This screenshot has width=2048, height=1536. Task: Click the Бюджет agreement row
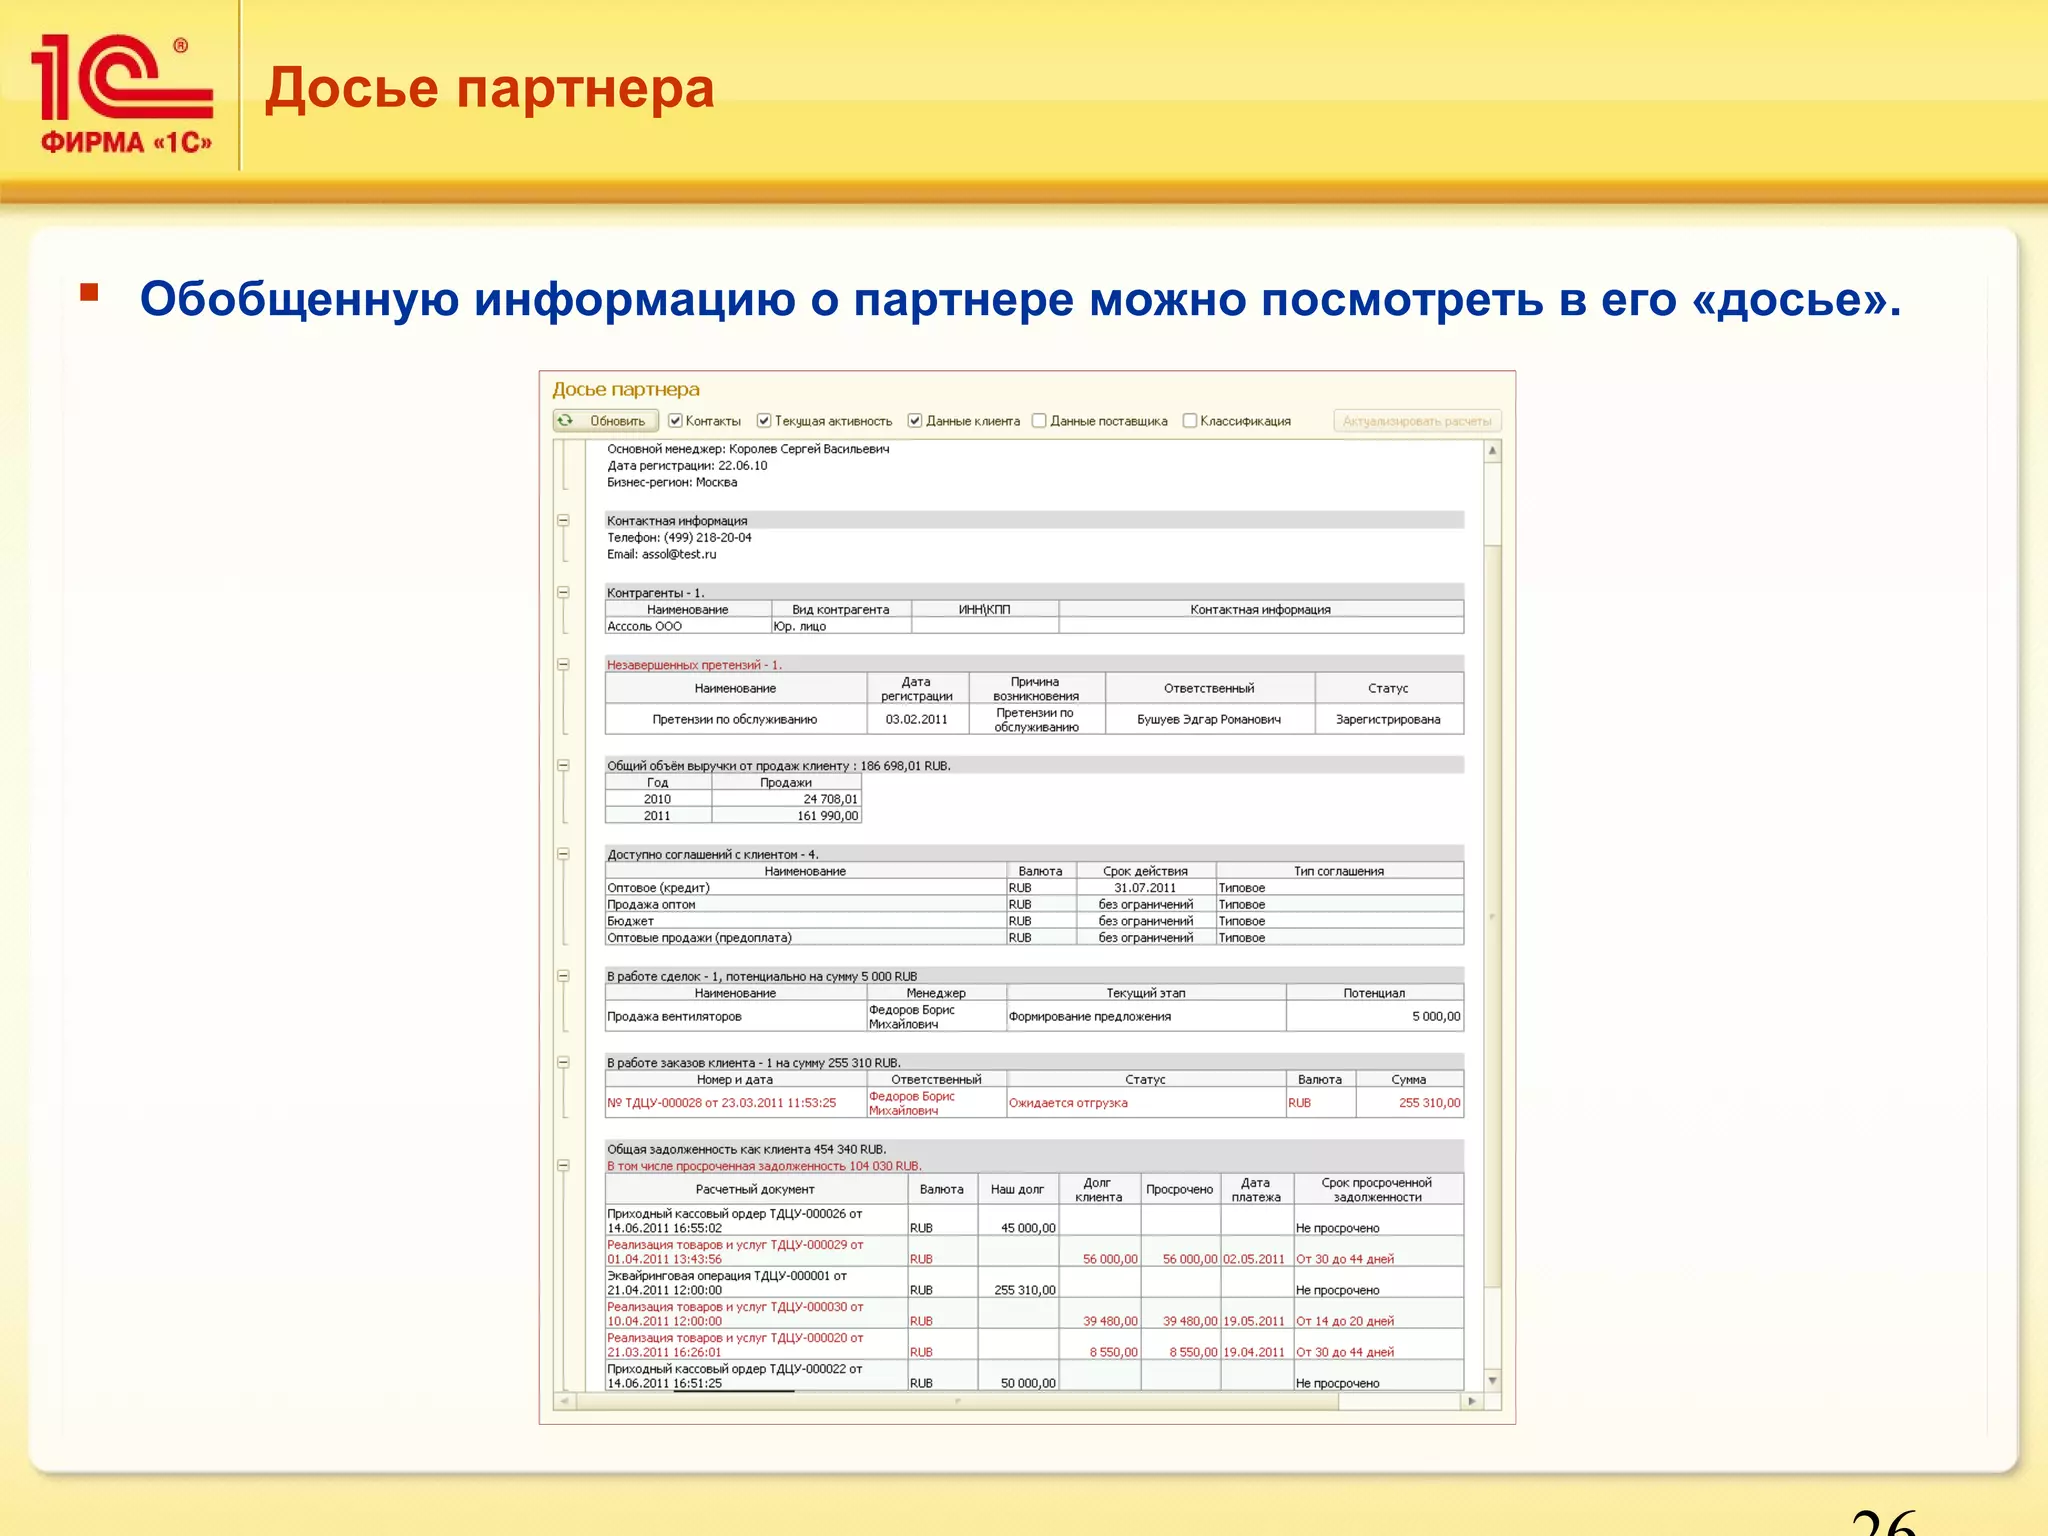[x=1034, y=921]
